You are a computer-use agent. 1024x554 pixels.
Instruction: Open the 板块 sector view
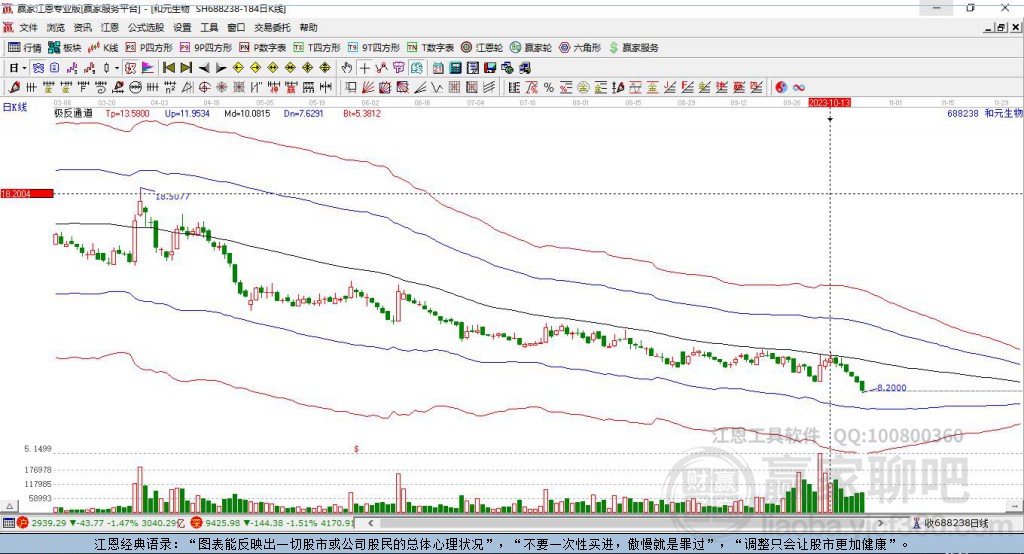pyautogui.click(x=65, y=48)
